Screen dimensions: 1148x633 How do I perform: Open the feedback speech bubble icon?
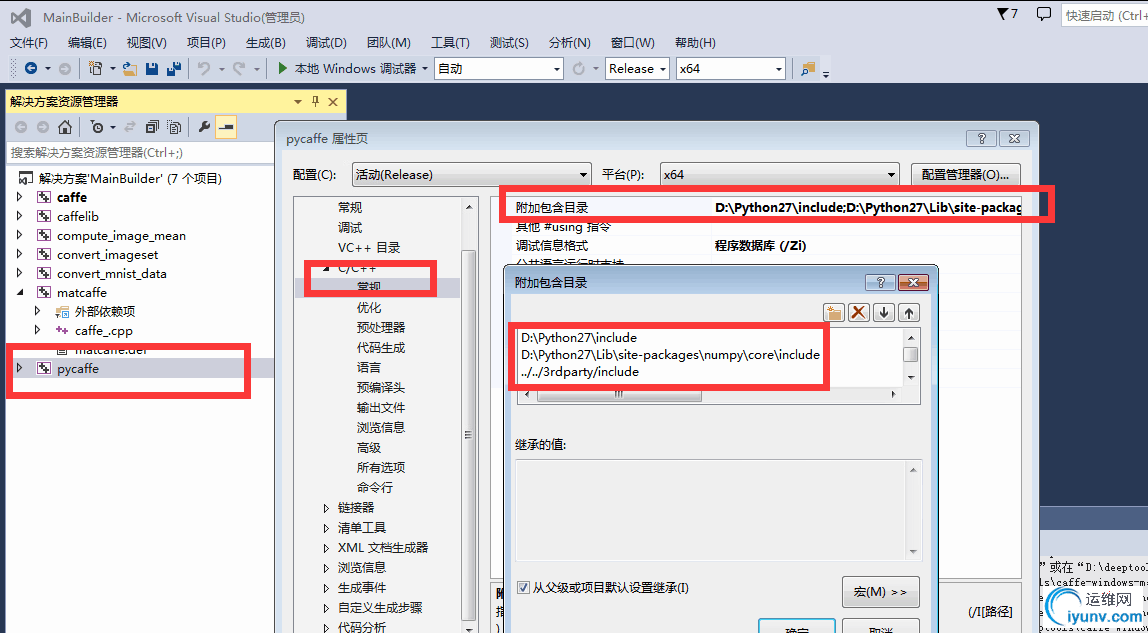click(x=1044, y=14)
